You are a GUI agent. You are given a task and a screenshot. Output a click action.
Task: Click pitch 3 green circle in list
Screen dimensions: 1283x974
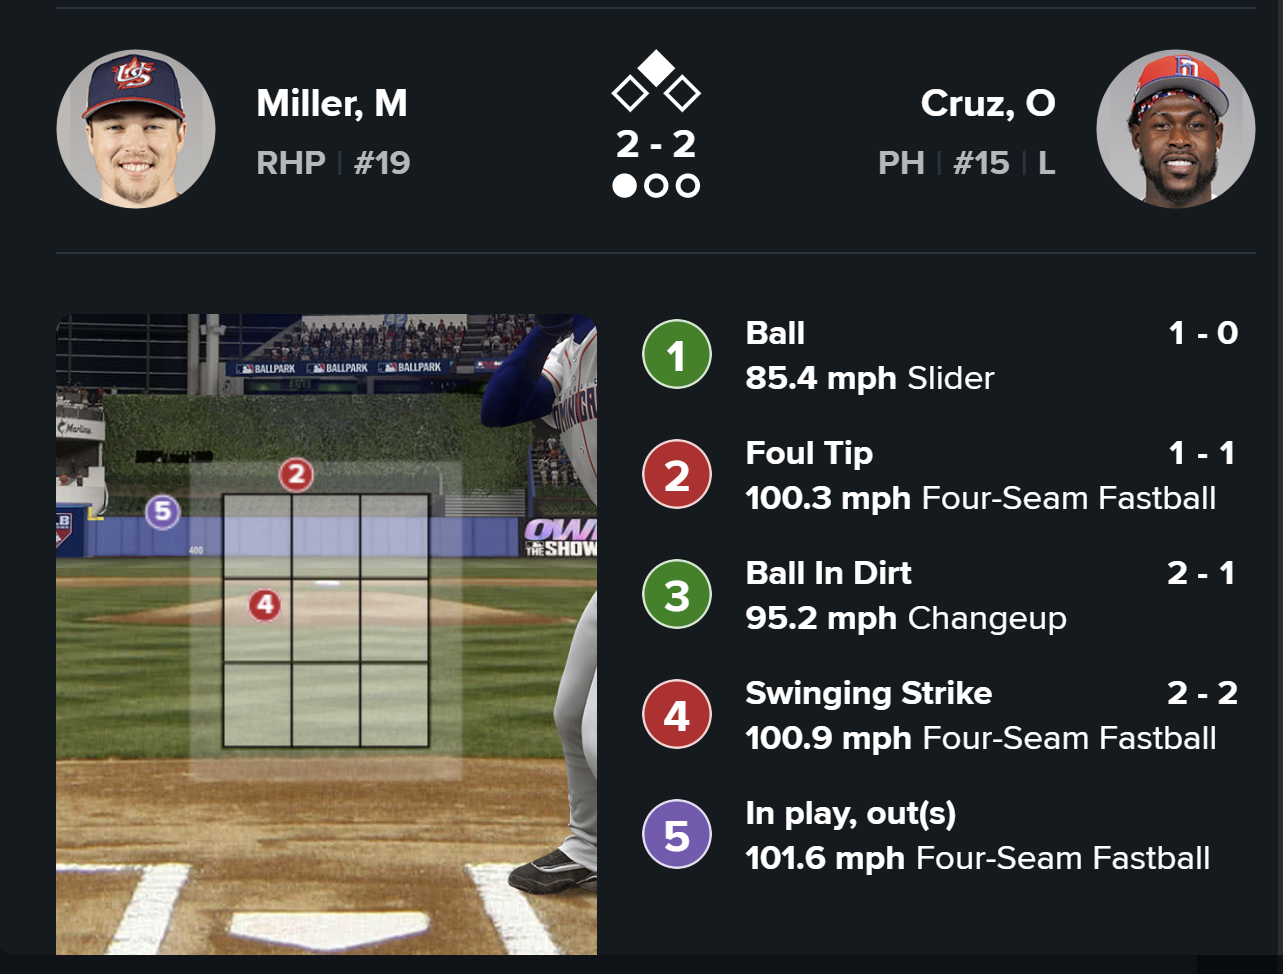pos(677,595)
